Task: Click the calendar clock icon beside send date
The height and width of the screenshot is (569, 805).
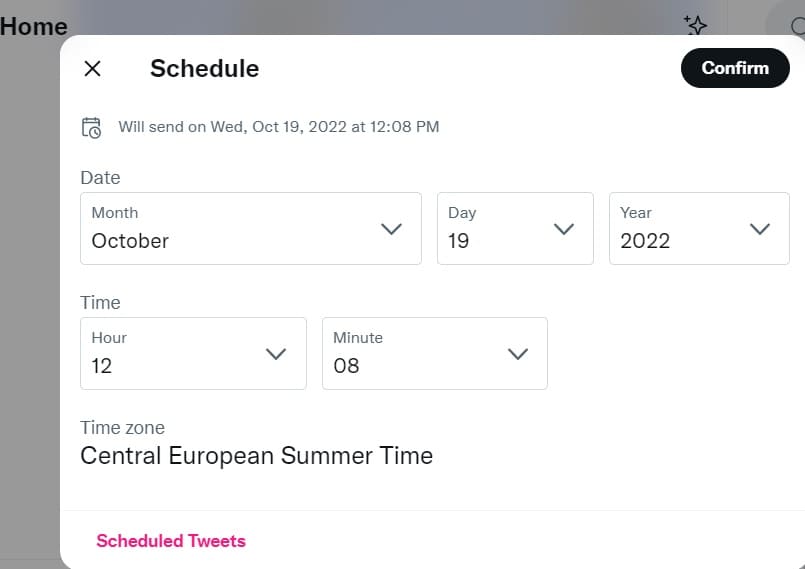Action: click(91, 128)
